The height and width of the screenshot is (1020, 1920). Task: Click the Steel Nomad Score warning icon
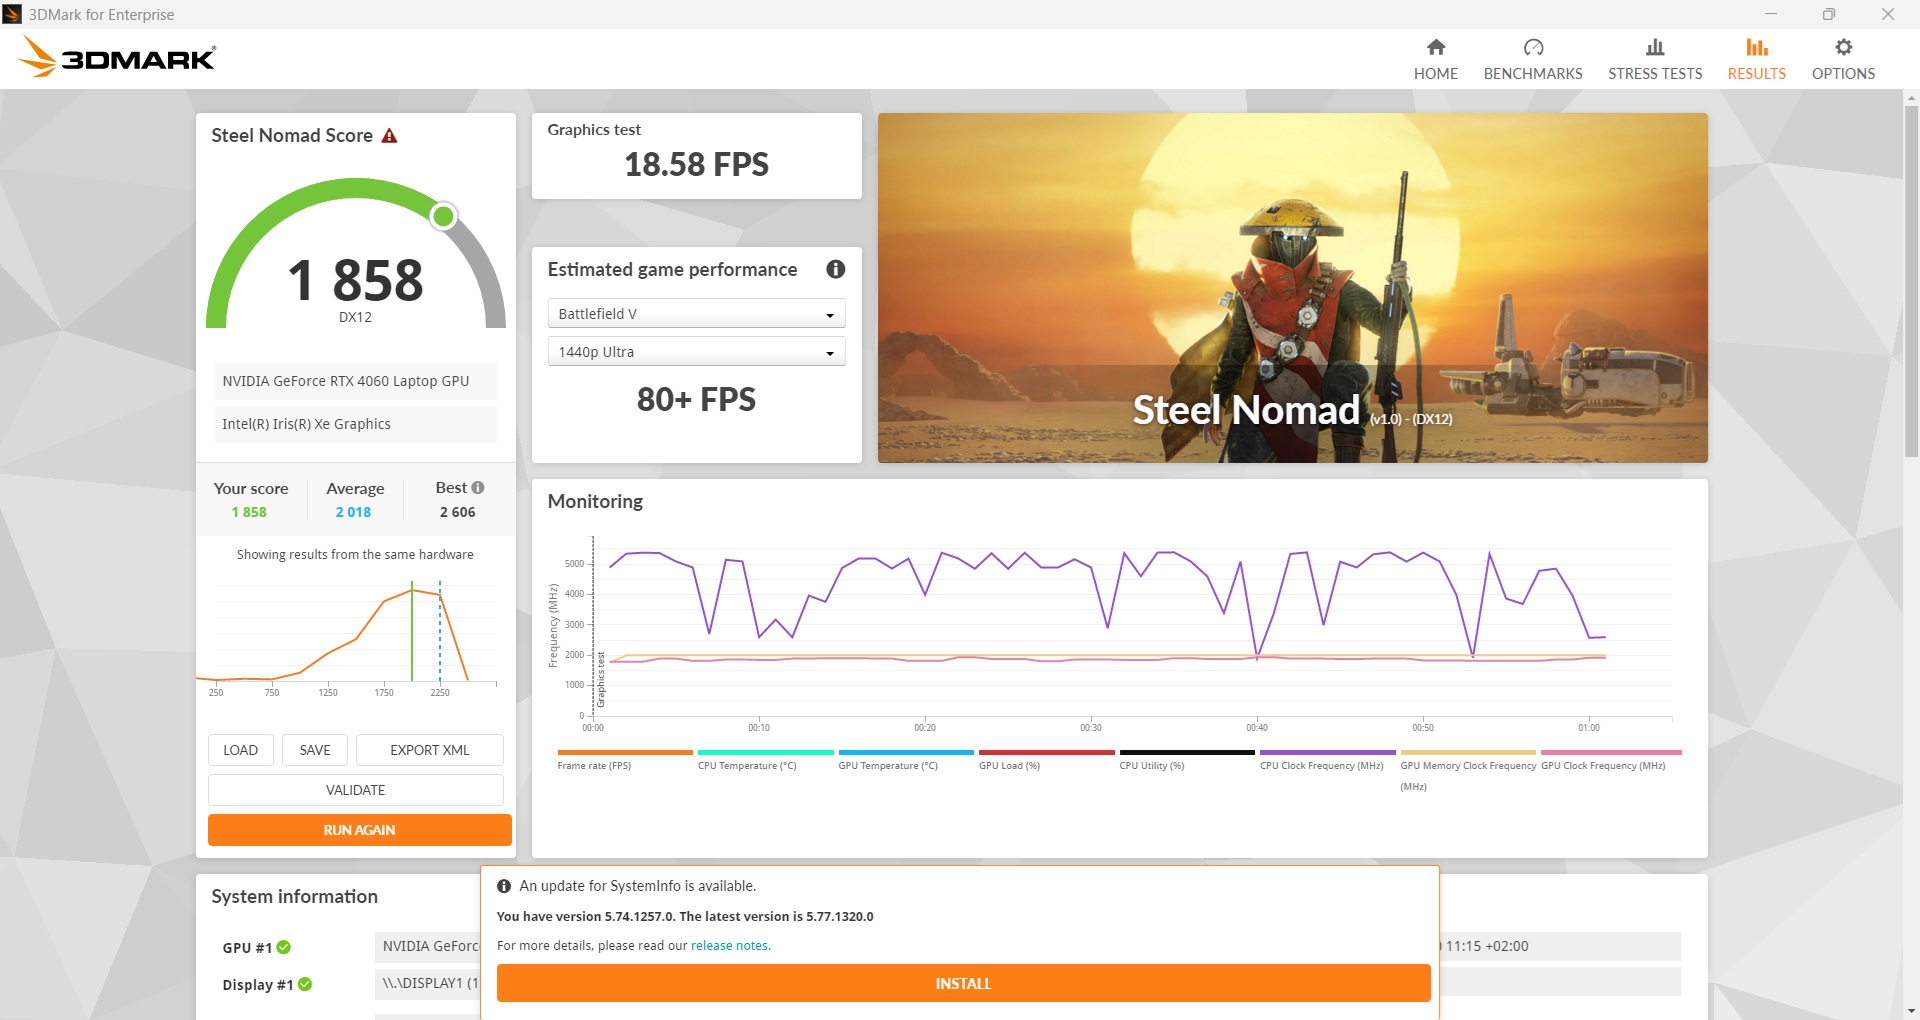click(x=390, y=136)
